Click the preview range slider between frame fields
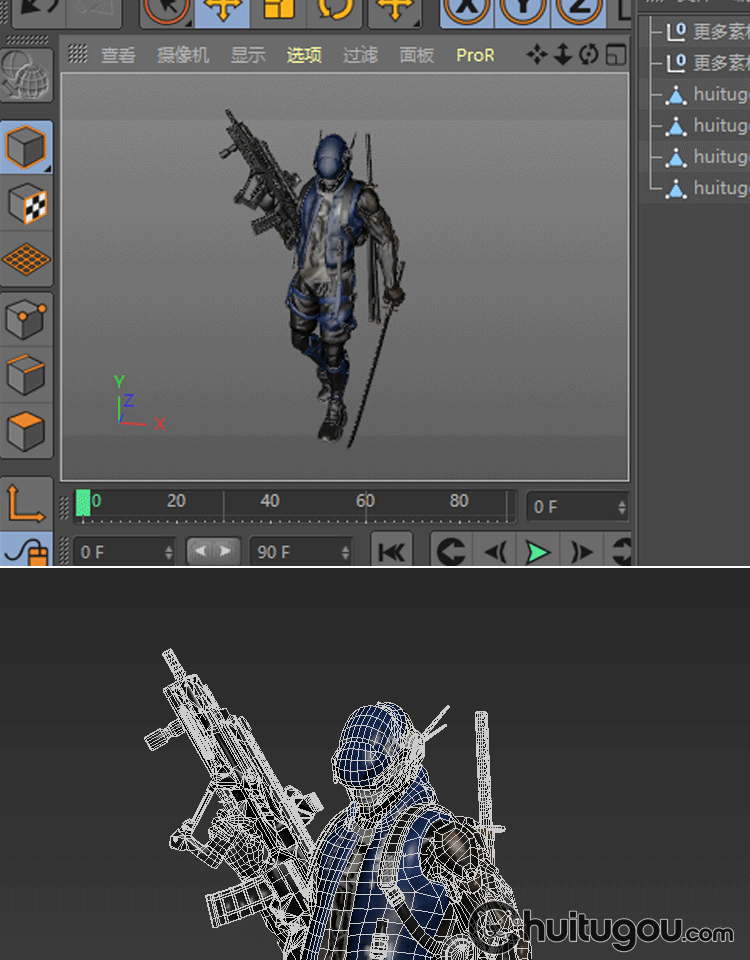750x960 pixels. coord(213,551)
